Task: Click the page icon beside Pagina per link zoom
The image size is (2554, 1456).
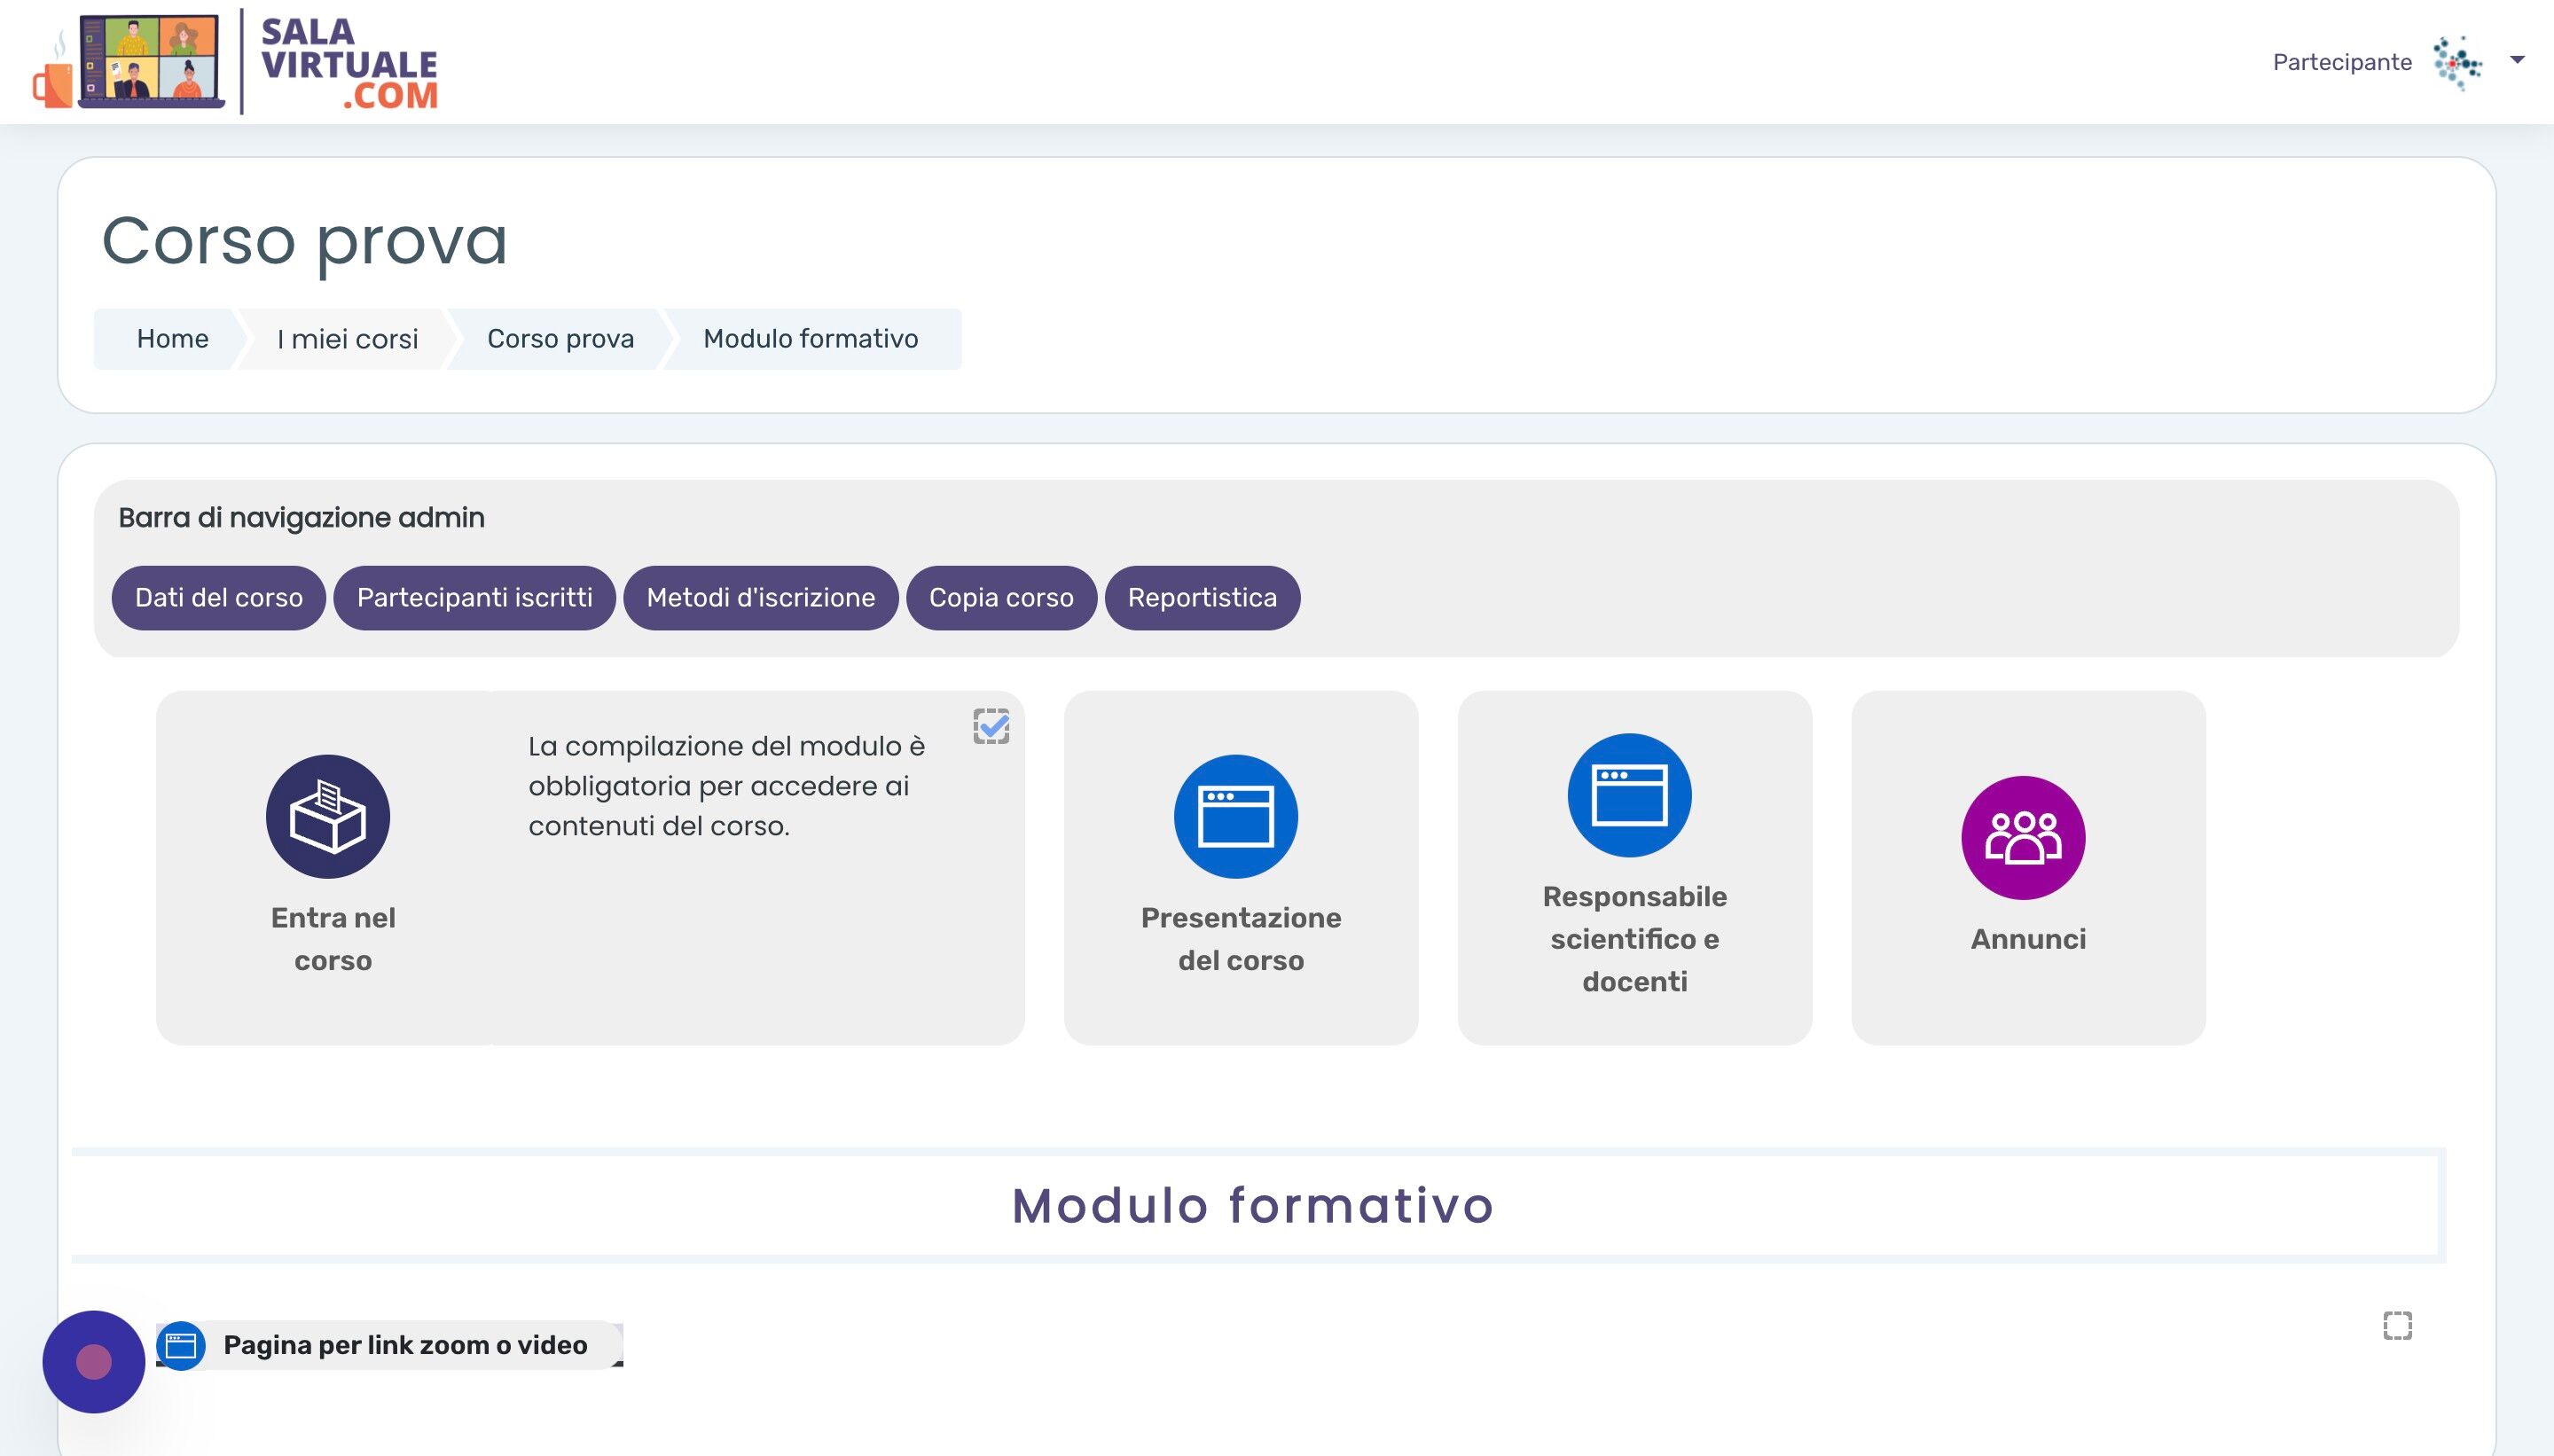Action: pos(181,1345)
